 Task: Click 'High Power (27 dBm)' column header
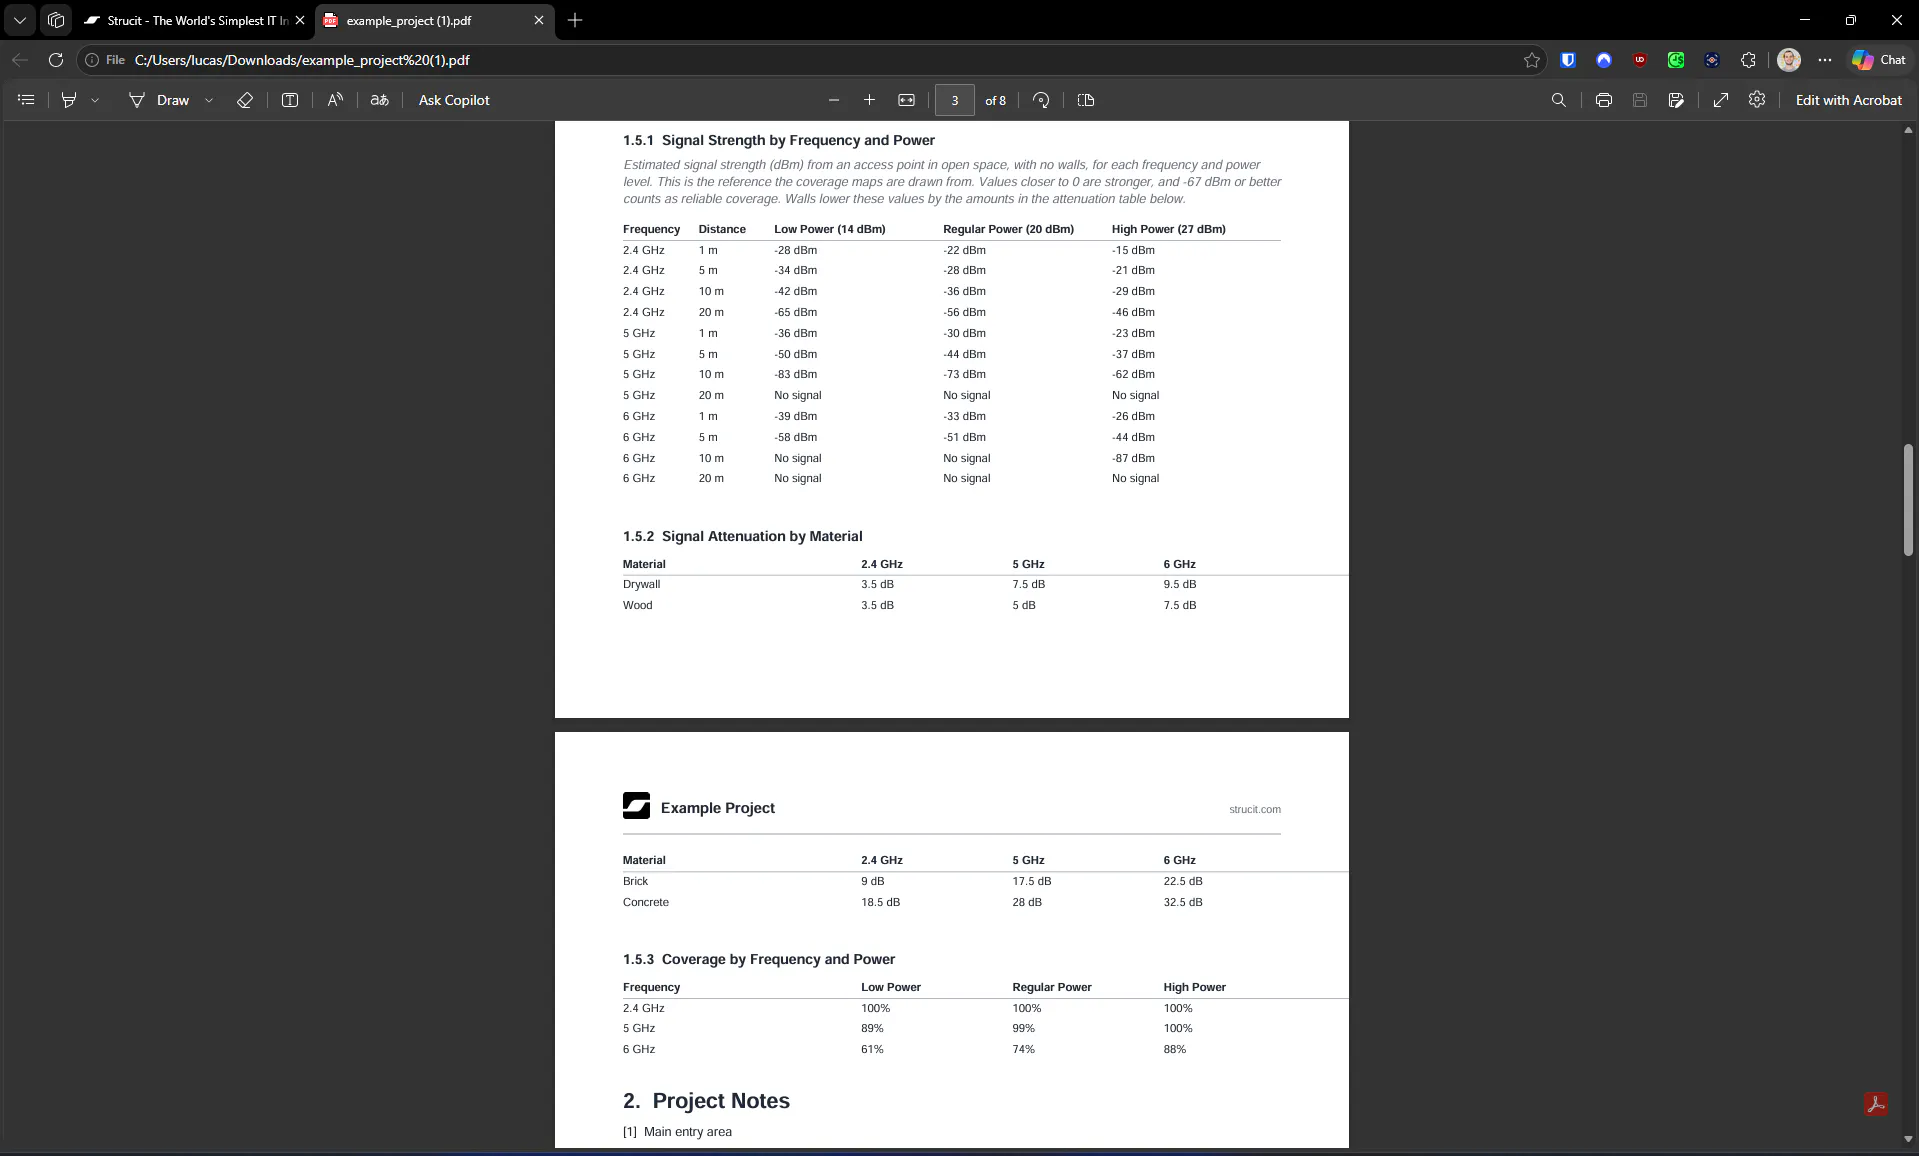pos(1168,229)
